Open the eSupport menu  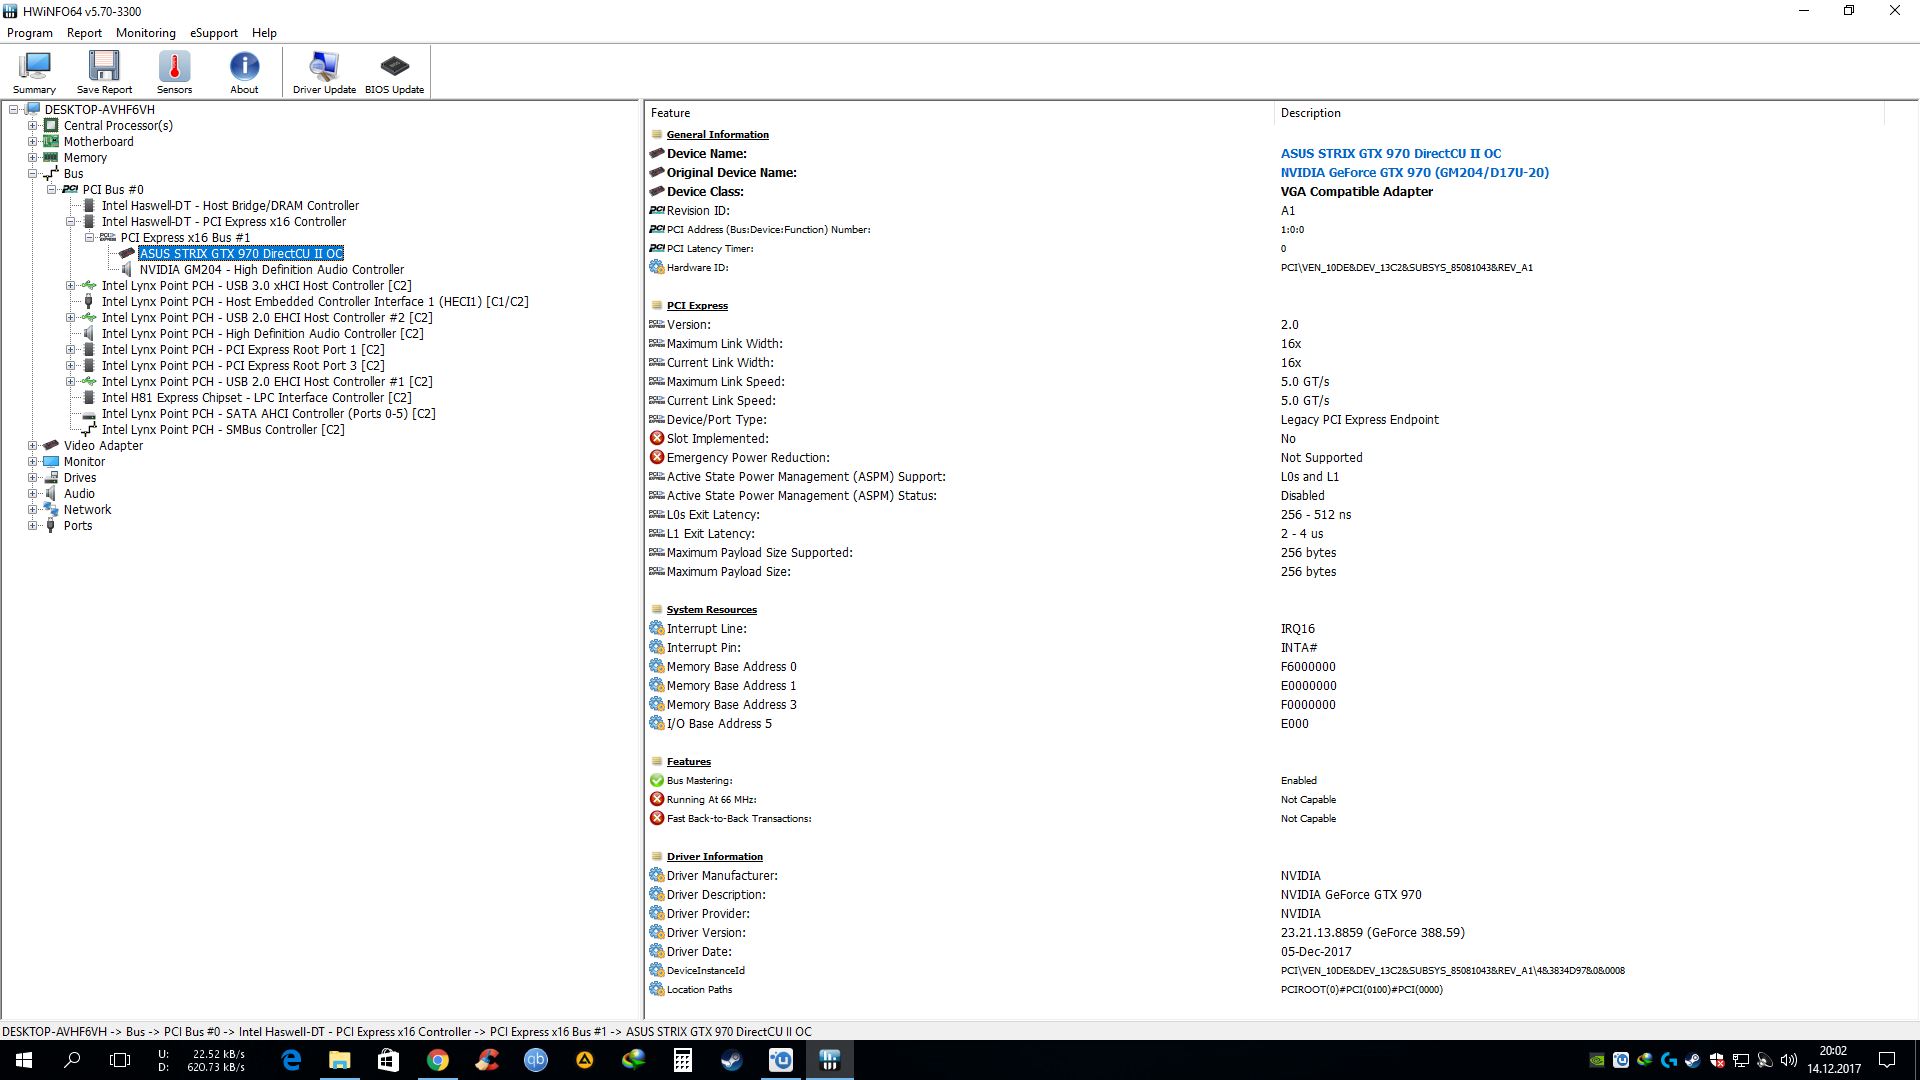pyautogui.click(x=214, y=33)
